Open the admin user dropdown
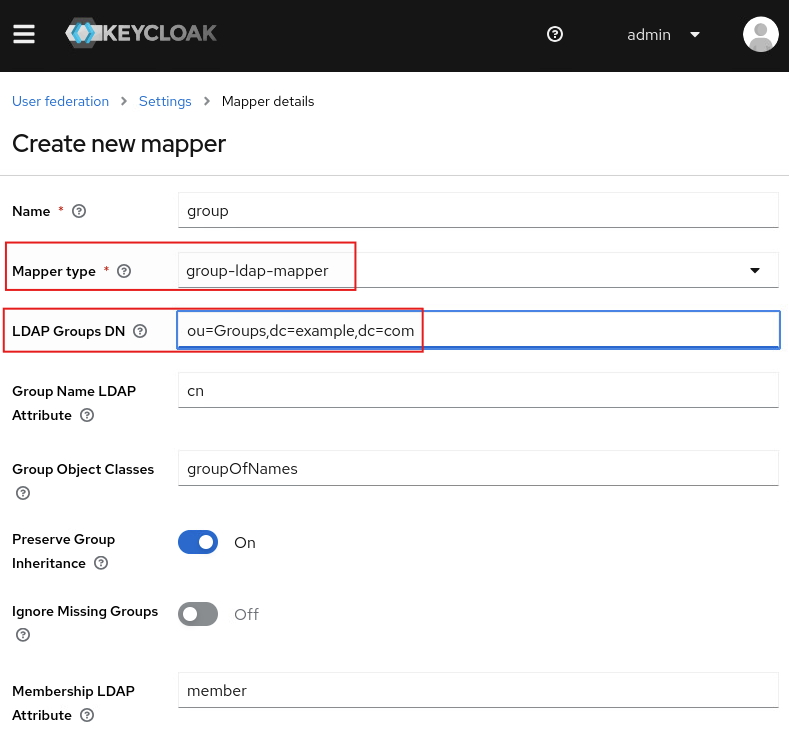 [663, 35]
